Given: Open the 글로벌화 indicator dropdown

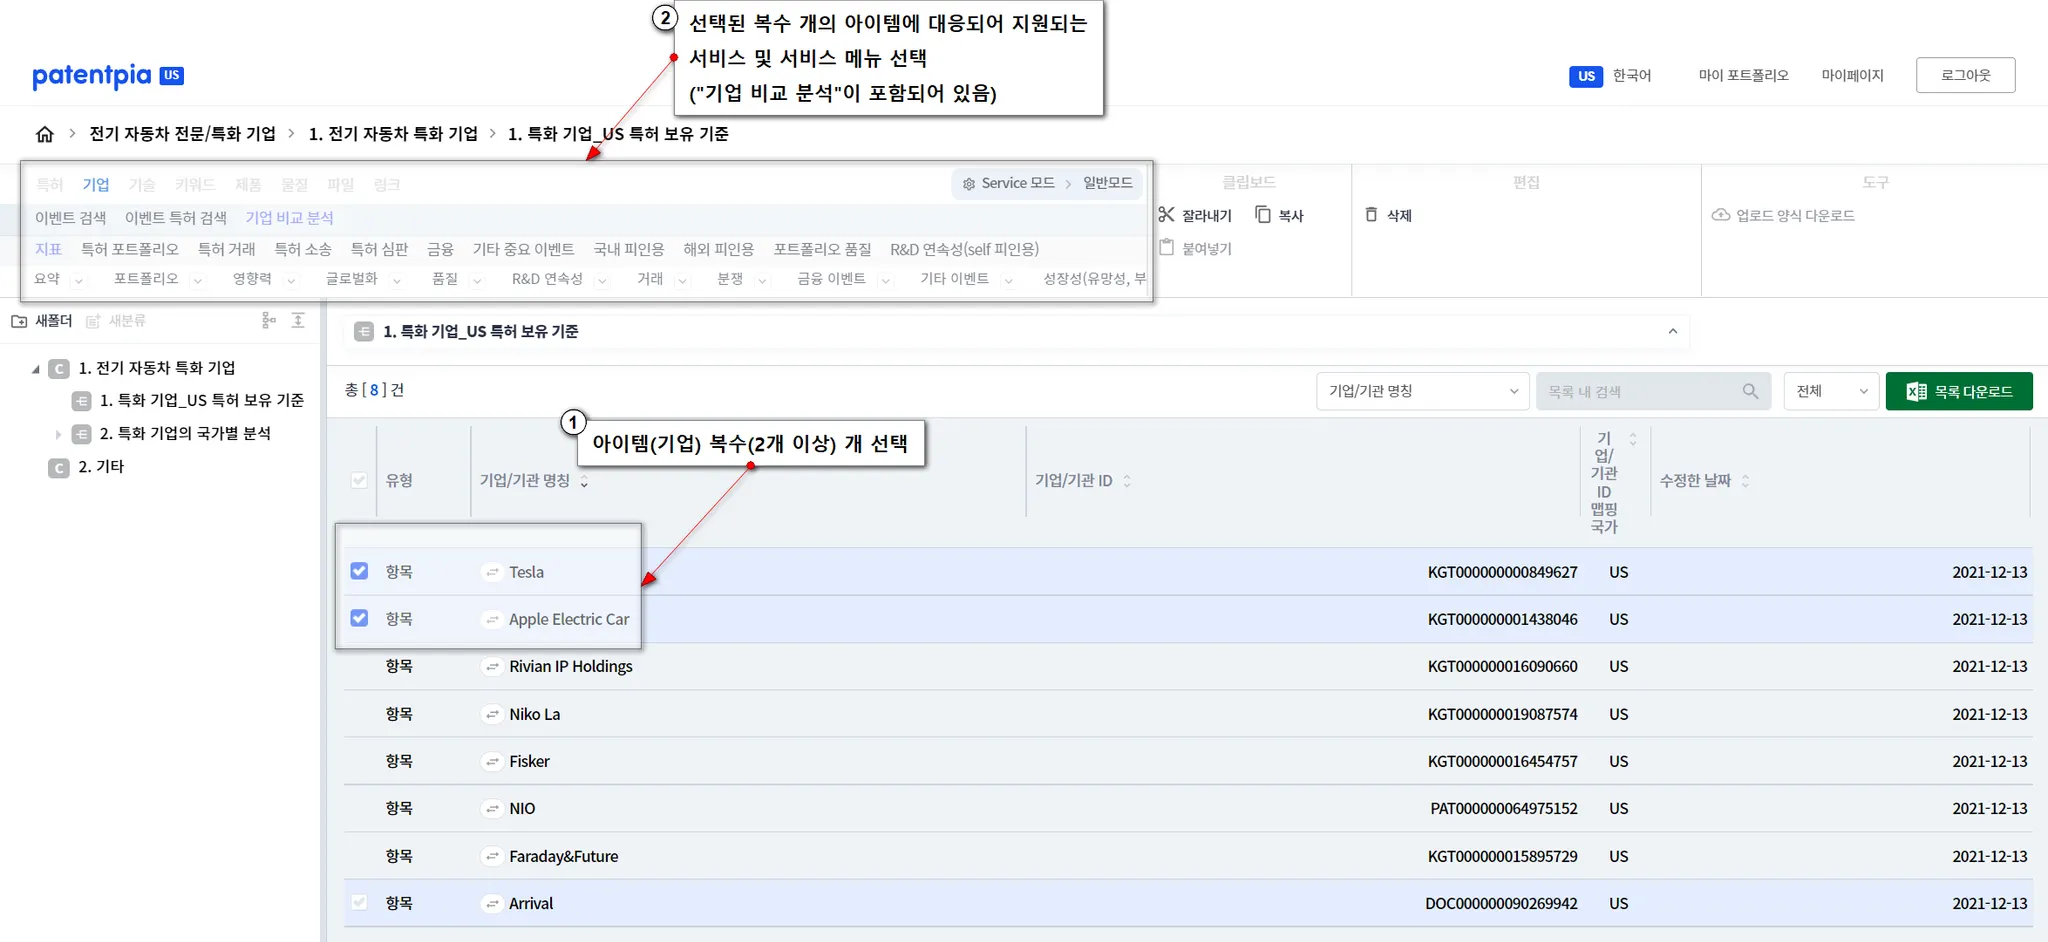Looking at the screenshot, I should tap(397, 280).
